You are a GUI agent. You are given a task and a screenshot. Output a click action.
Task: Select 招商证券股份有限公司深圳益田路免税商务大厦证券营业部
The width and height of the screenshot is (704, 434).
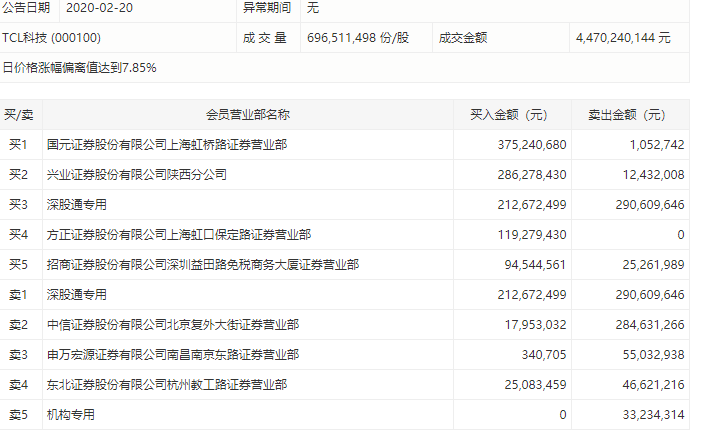click(202, 265)
